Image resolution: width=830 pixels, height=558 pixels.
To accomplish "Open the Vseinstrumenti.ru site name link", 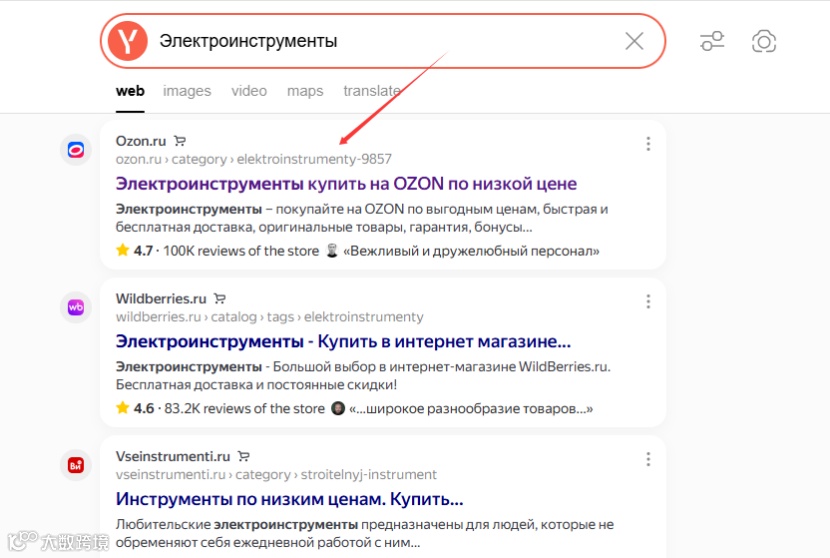I will tap(173, 456).
